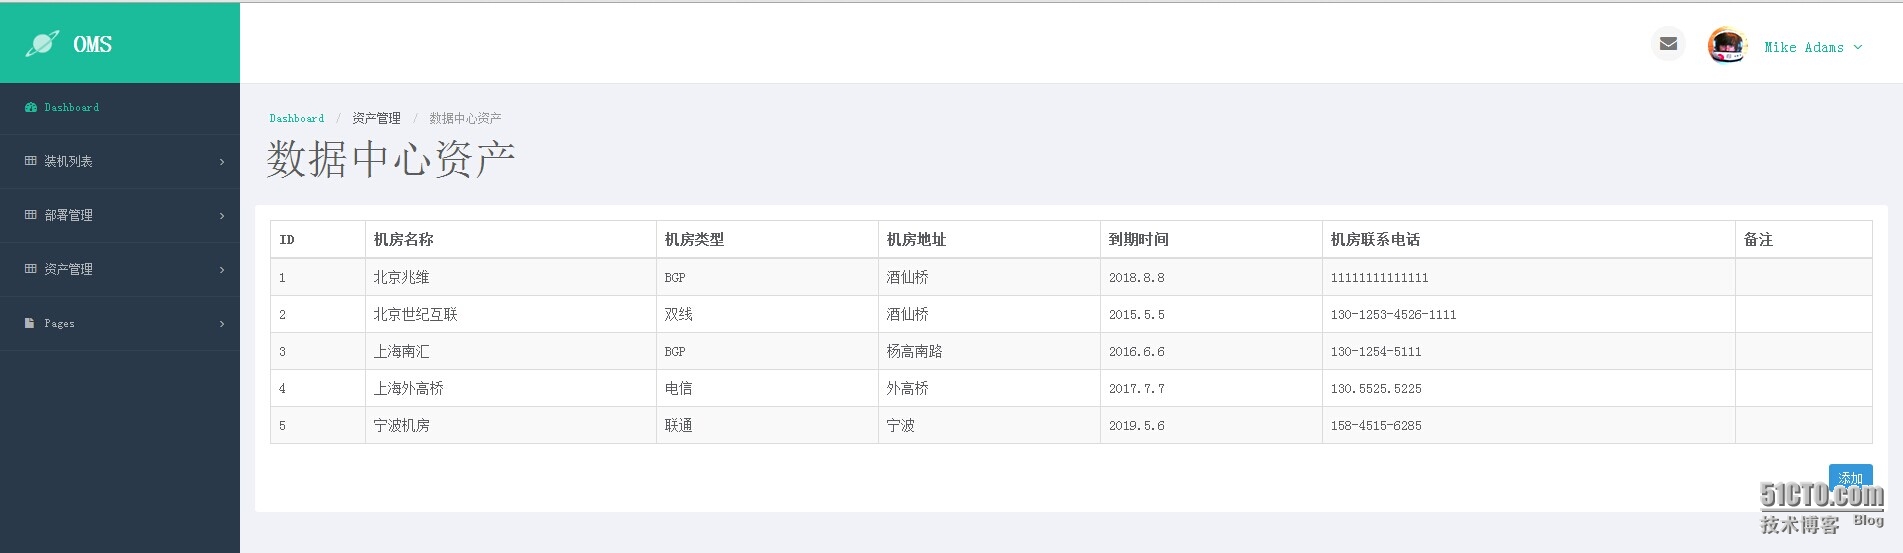Expand the 资产管理 sidebar chevron

222,270
